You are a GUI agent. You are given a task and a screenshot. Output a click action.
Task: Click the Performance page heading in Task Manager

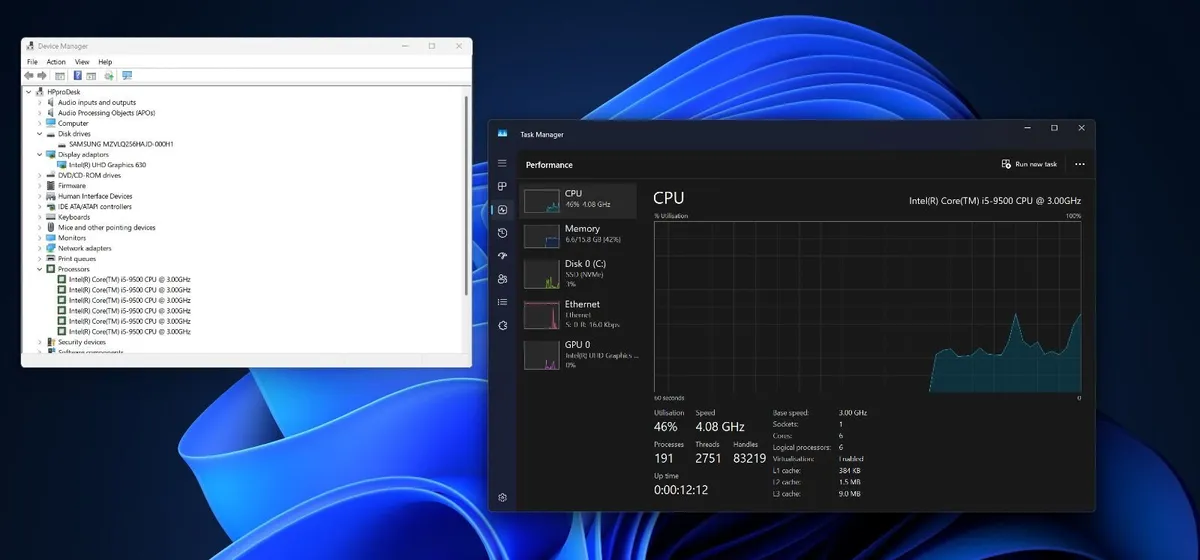pyautogui.click(x=549, y=164)
